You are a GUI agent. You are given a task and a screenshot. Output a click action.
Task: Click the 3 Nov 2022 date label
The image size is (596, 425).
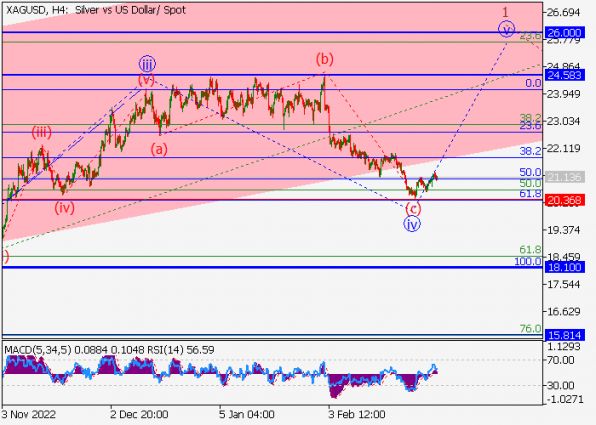coord(29,414)
